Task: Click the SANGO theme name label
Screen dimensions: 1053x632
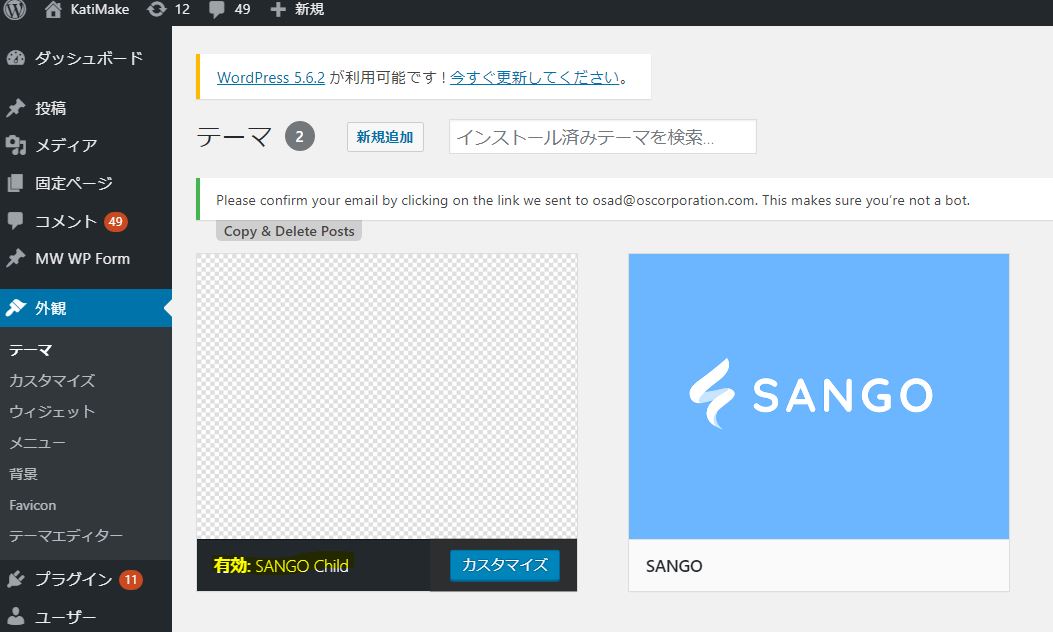Action: tap(674, 566)
